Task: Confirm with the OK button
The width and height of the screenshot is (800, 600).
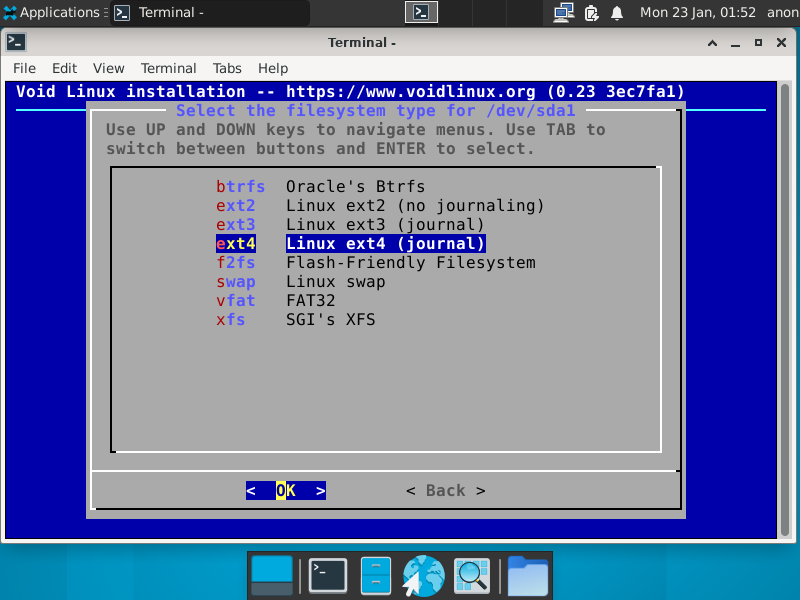Action: click(286, 491)
